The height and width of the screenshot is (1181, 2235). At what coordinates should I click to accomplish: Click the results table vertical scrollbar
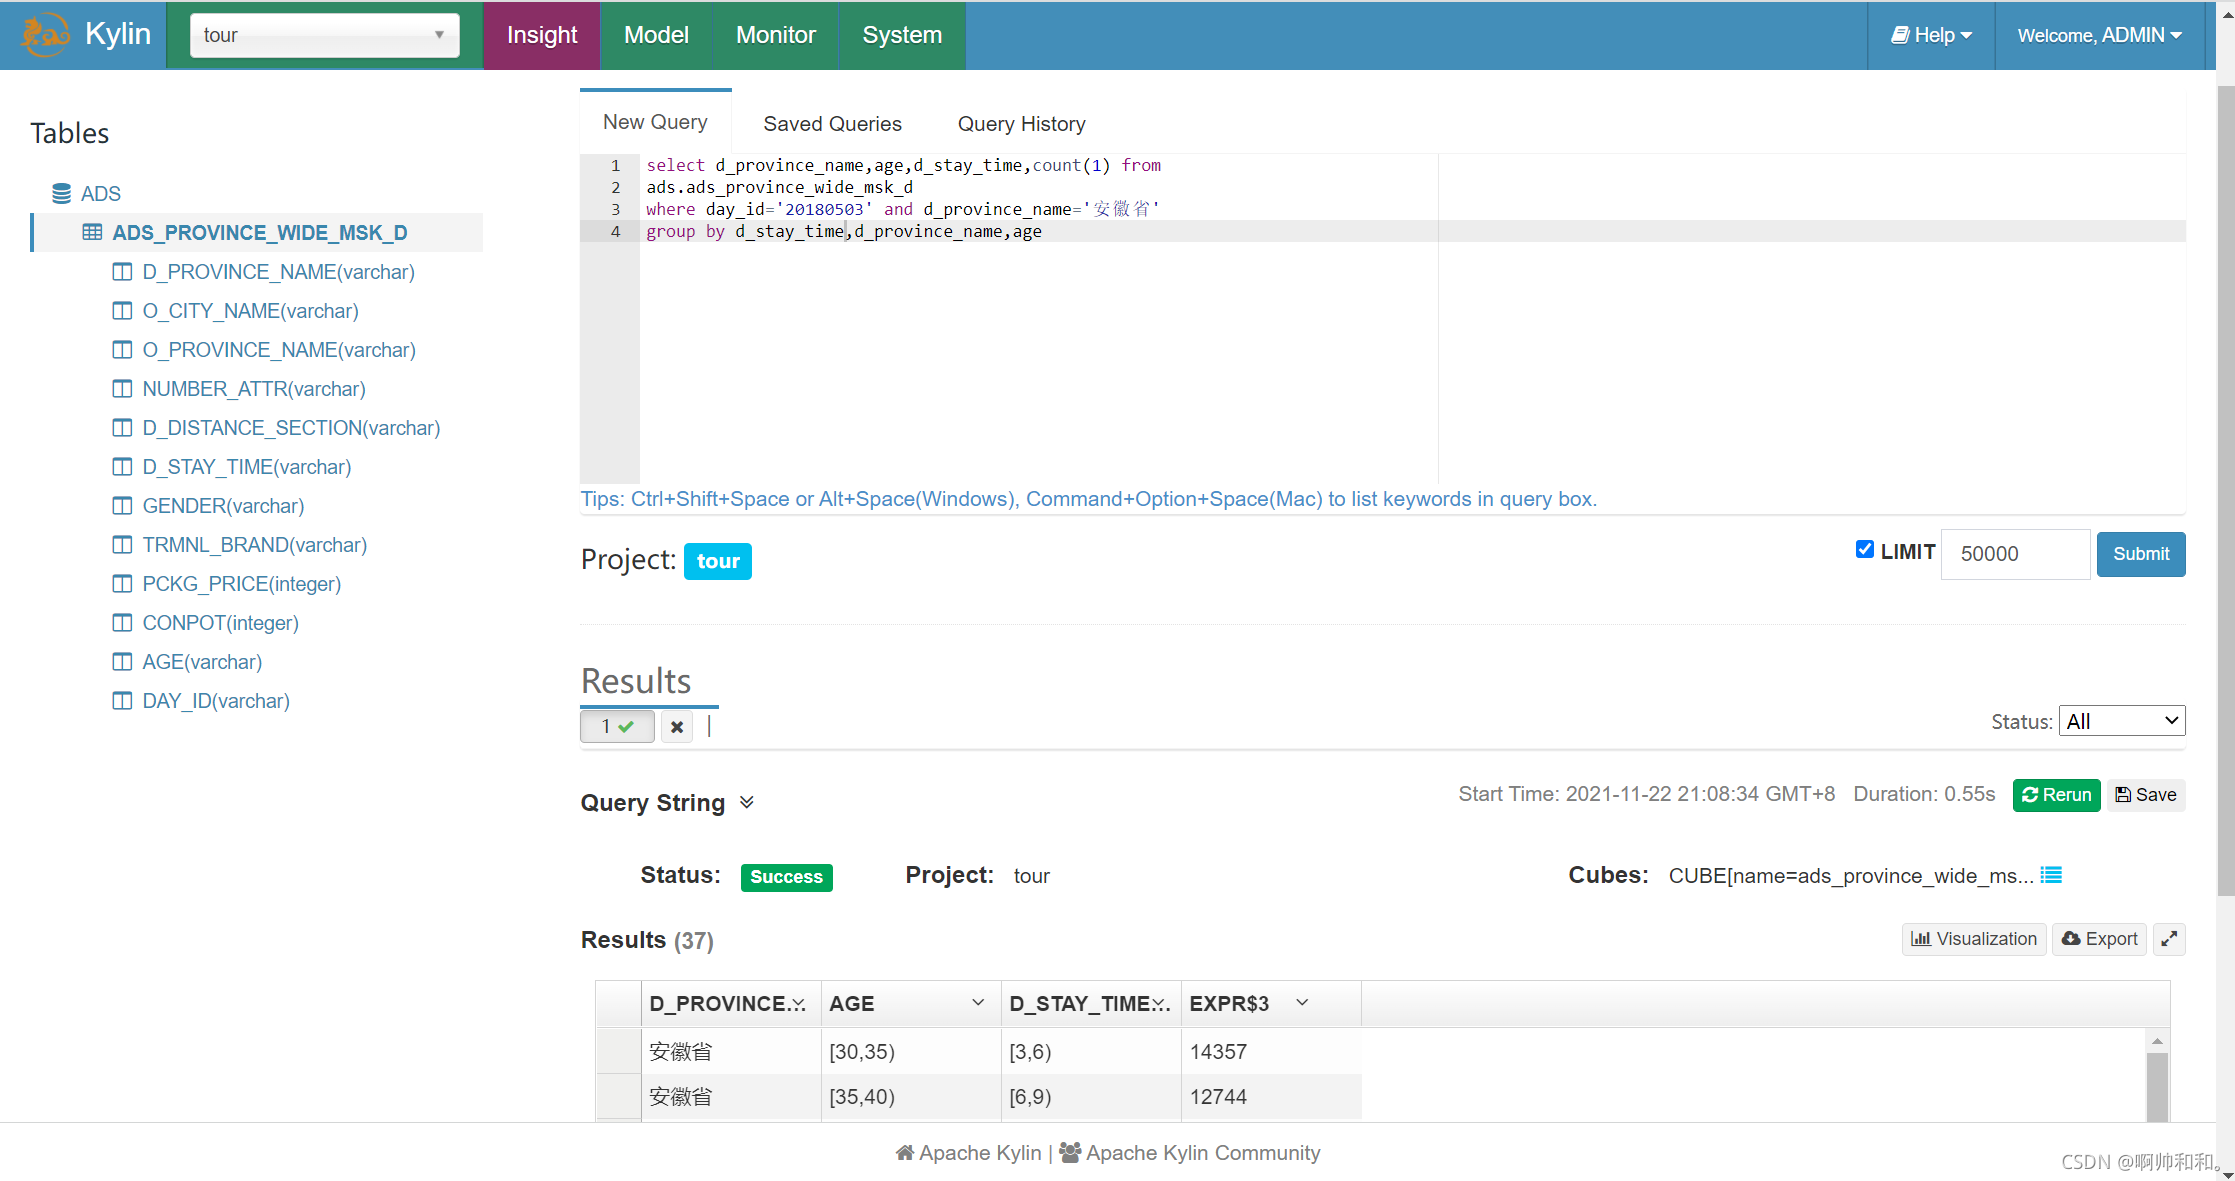tap(2157, 1085)
